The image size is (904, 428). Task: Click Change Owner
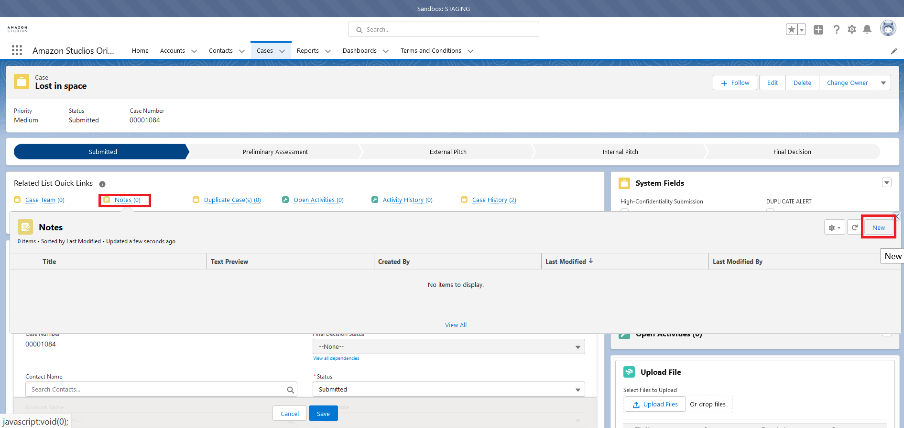pos(847,83)
